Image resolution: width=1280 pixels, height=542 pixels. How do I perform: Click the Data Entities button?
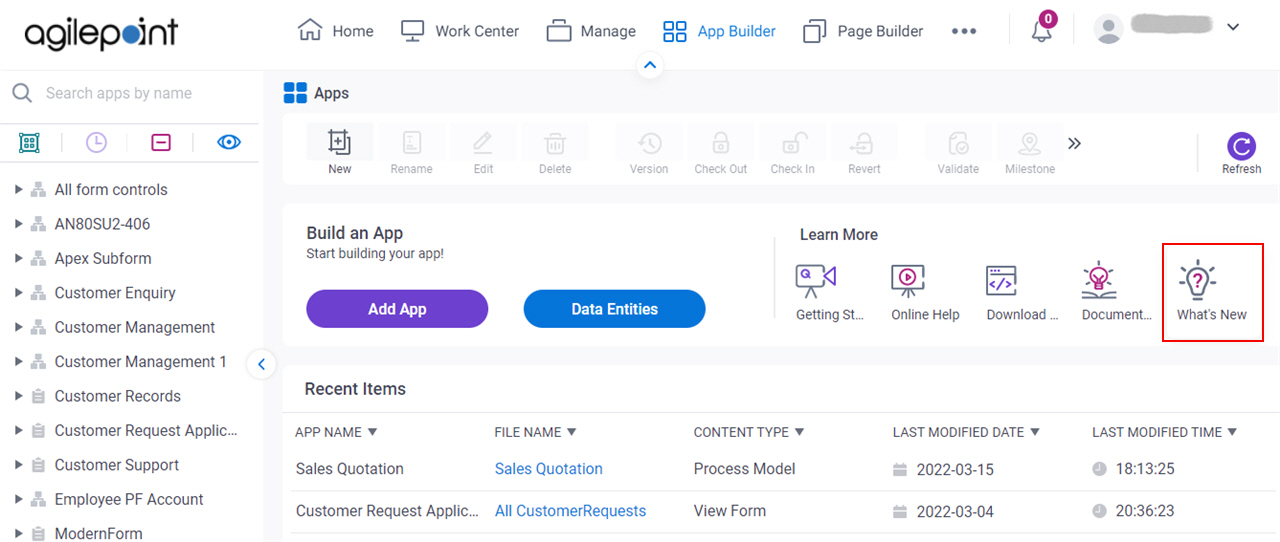click(x=614, y=309)
